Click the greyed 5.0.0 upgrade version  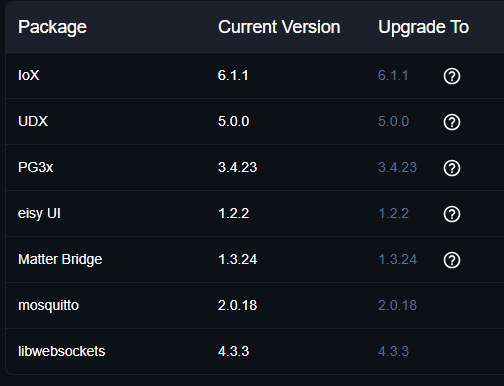393,121
